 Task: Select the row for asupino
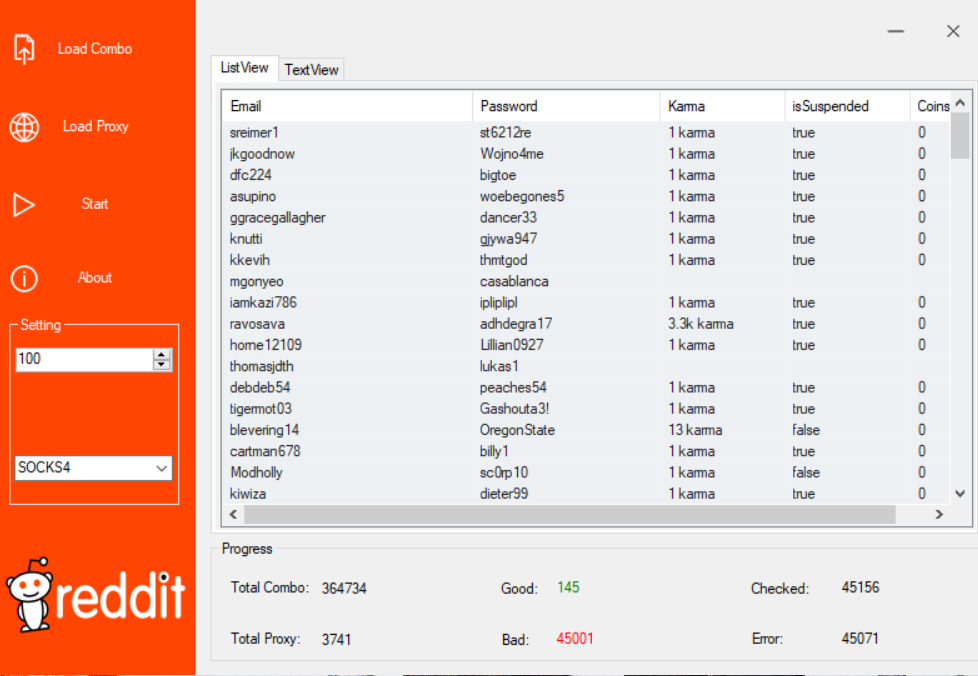point(586,196)
